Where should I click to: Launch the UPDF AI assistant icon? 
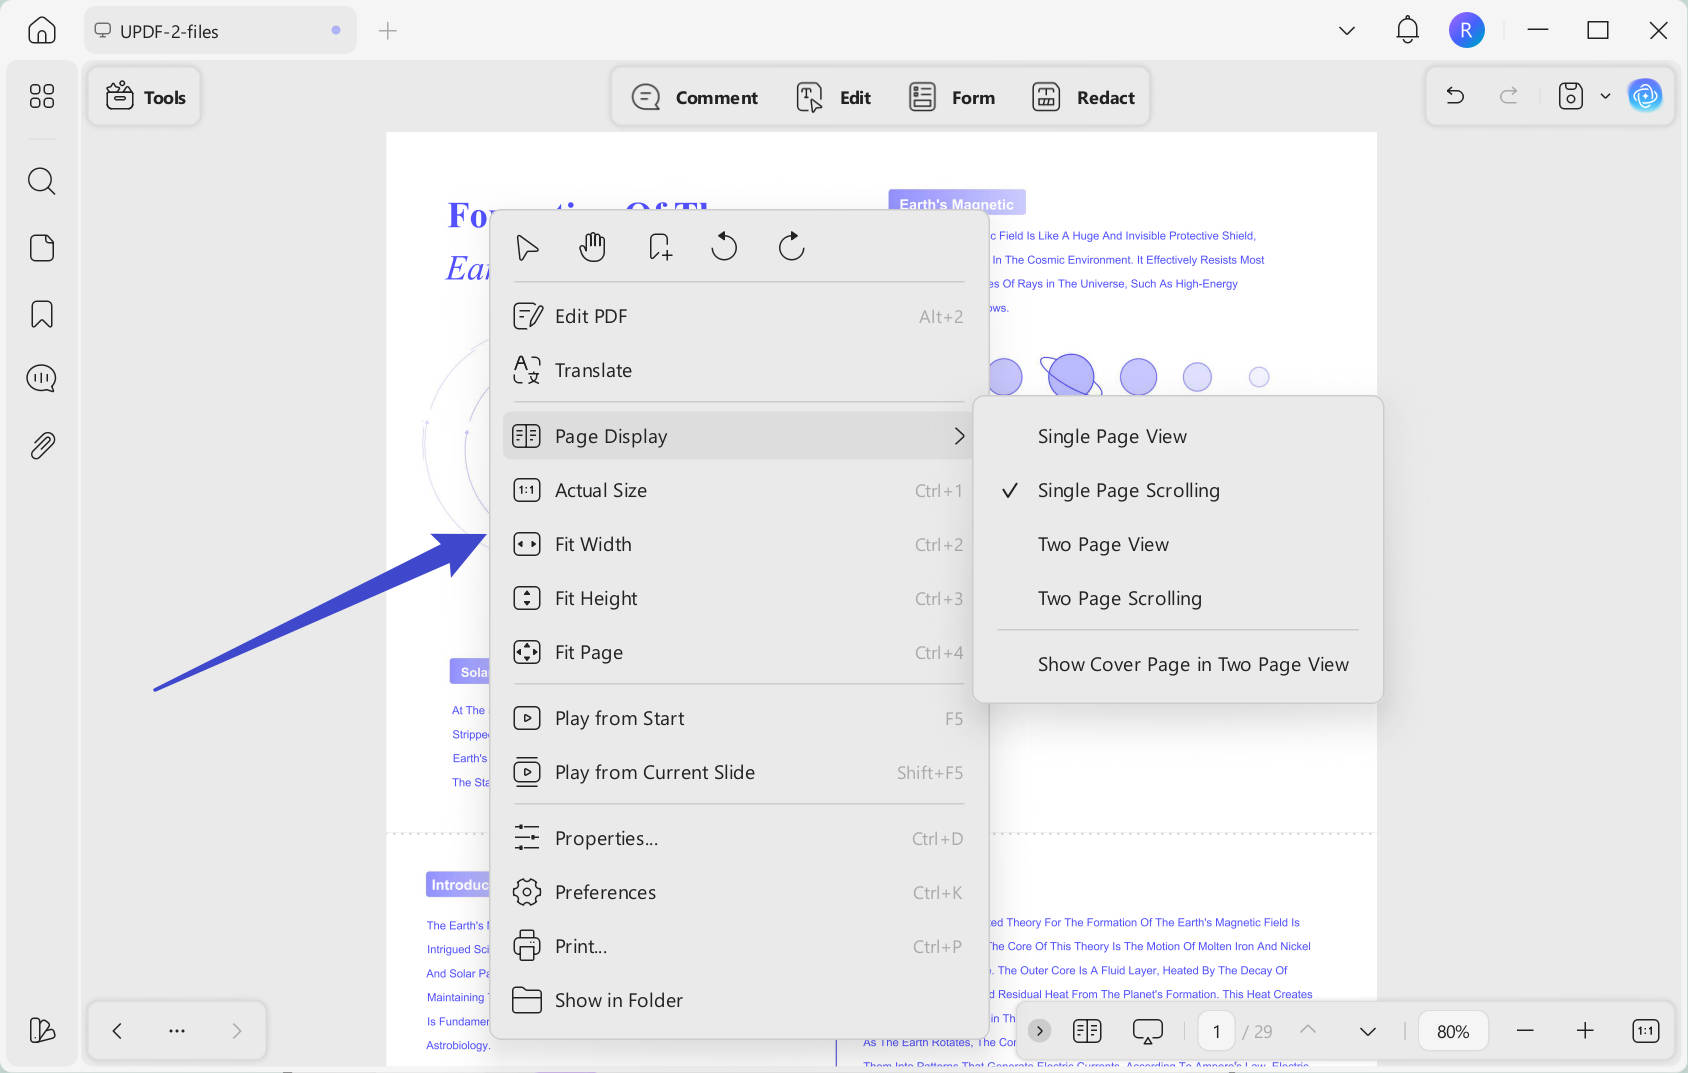1645,96
